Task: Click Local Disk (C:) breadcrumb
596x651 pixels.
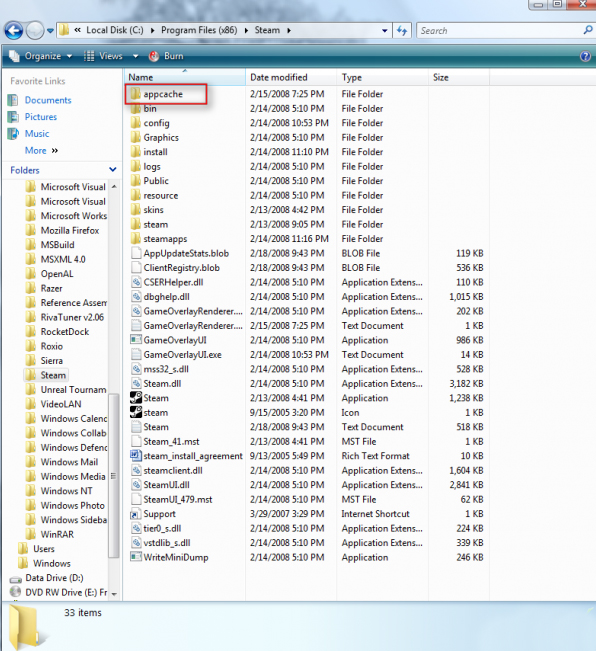Action: (115, 30)
